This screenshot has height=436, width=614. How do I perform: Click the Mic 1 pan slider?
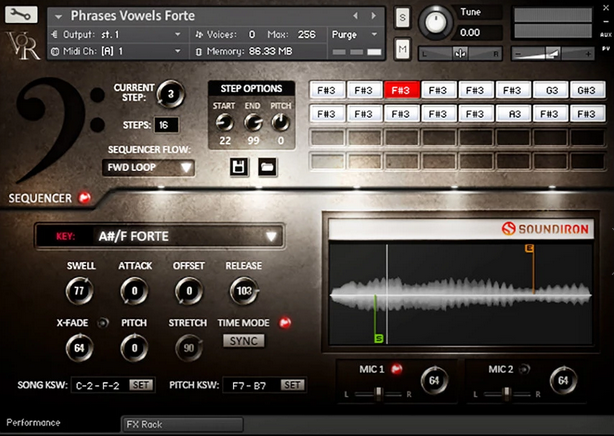click(x=378, y=394)
